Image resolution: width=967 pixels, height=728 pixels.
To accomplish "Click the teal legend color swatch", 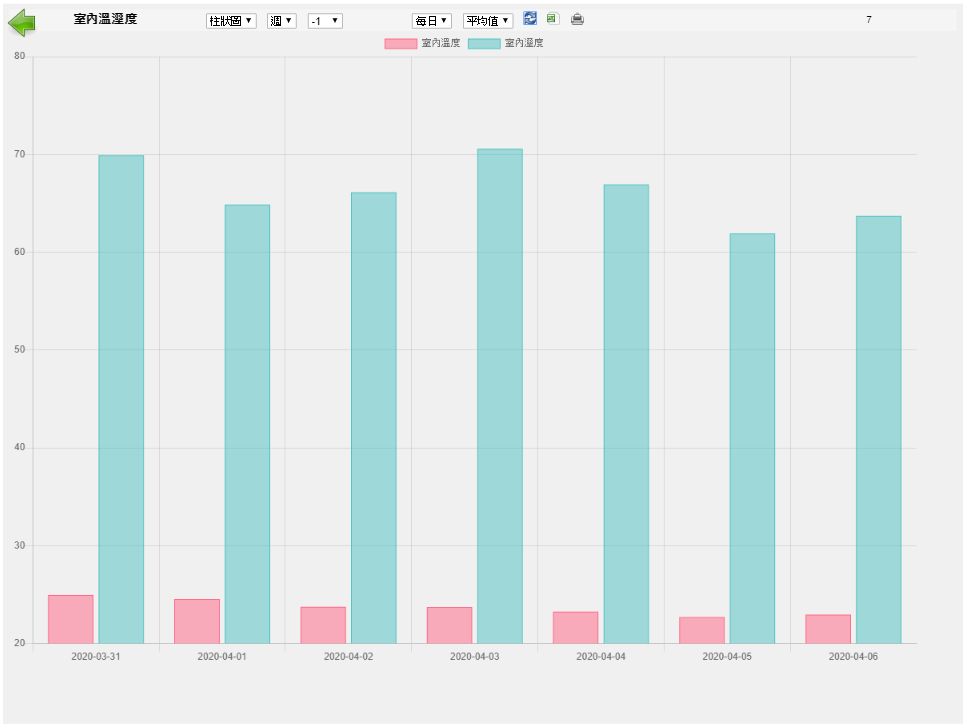I will [483, 44].
